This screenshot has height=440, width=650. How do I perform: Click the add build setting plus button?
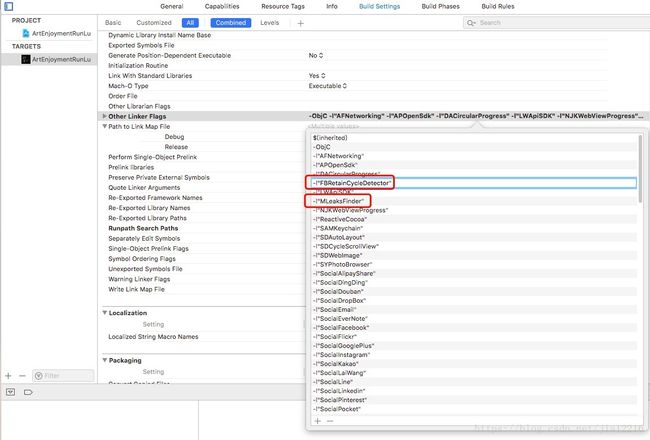(300, 22)
